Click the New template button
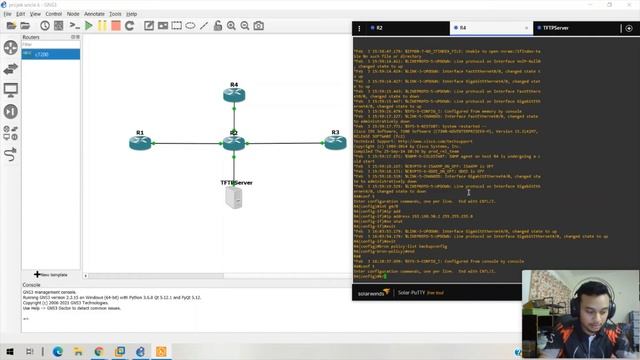 tap(51, 275)
